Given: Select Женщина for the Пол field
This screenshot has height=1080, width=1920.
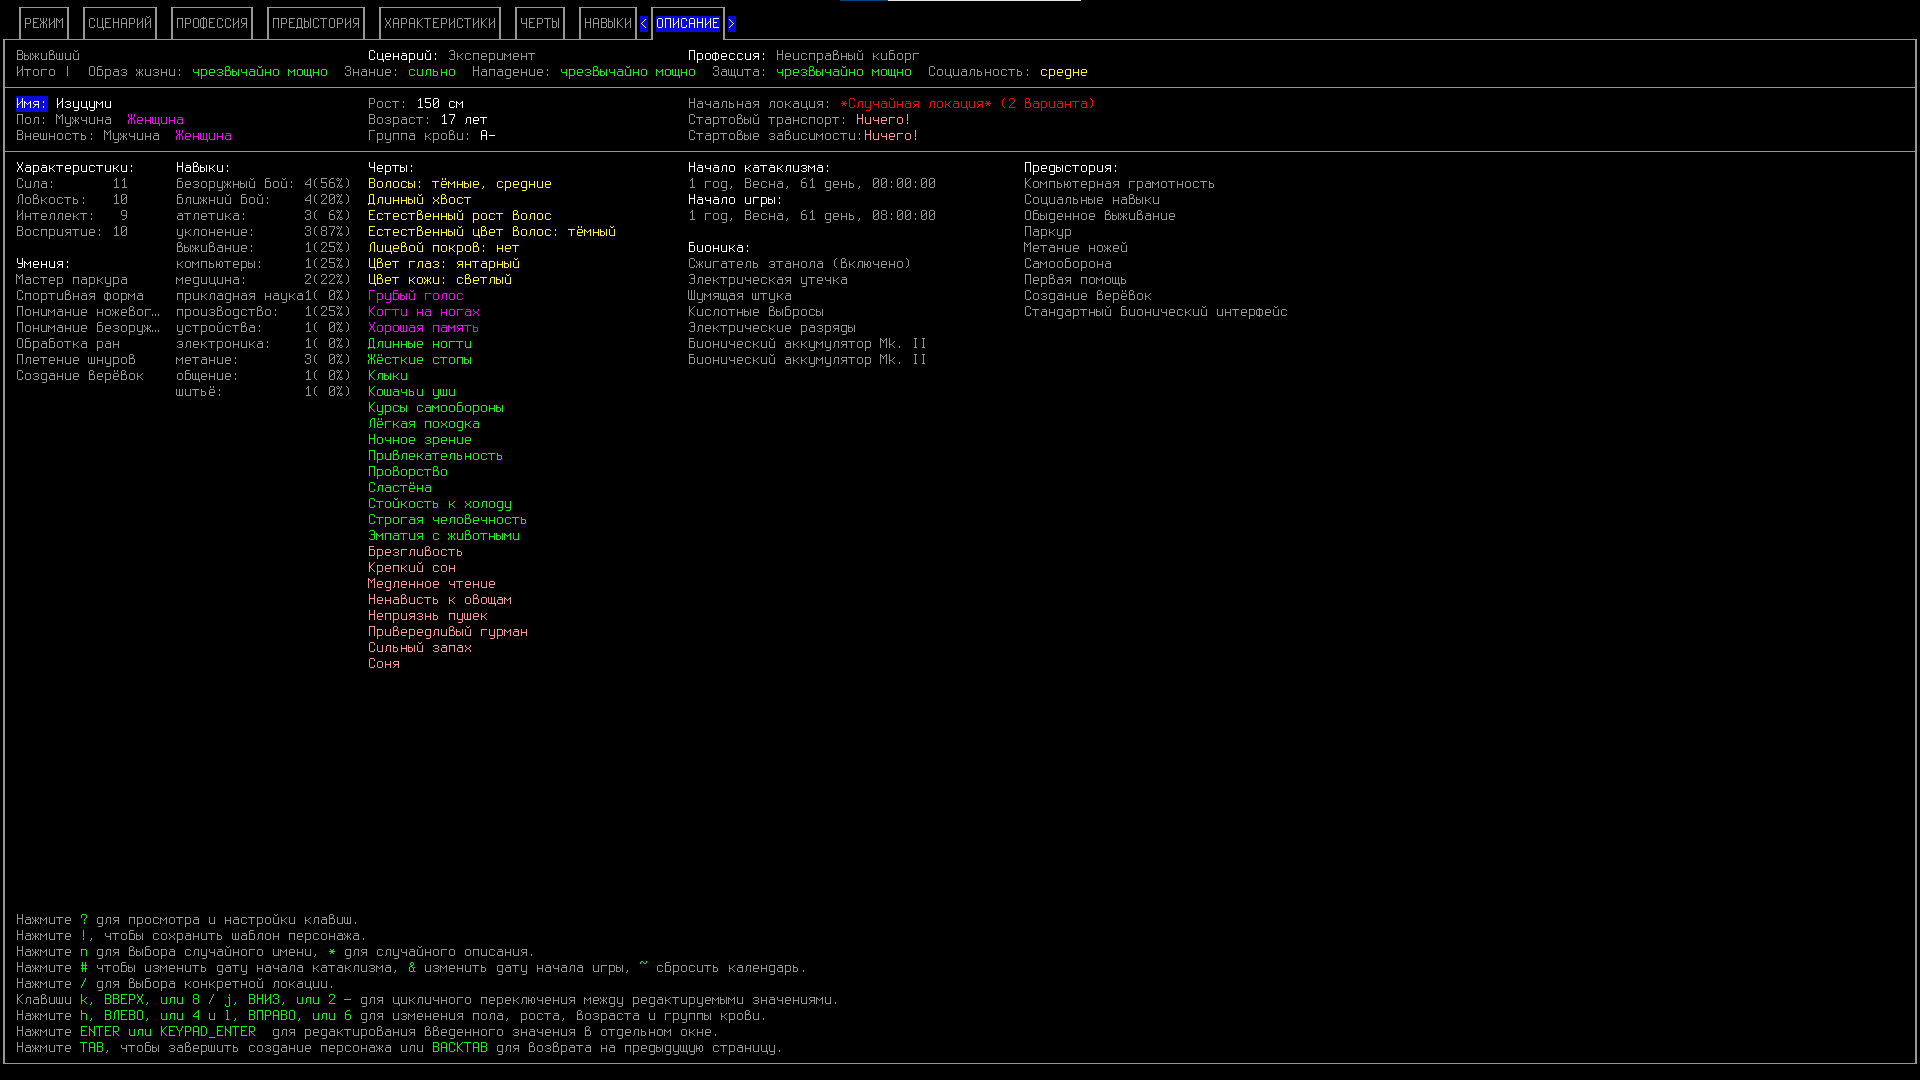Looking at the screenshot, I should click(x=155, y=120).
